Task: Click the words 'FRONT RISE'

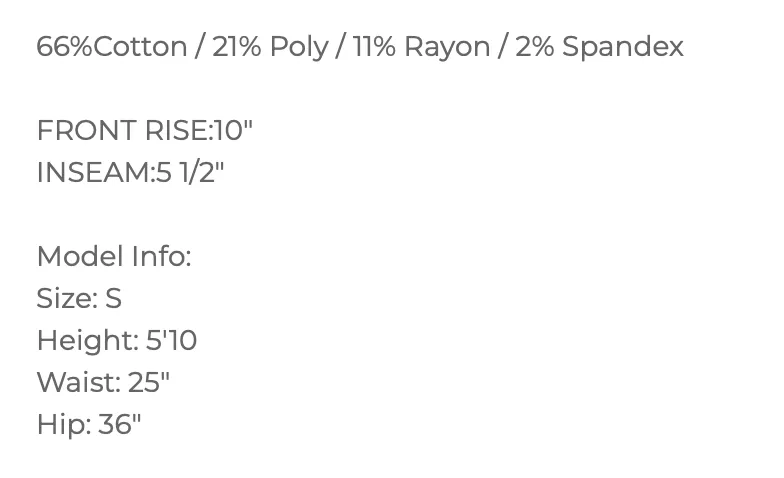Action: [122, 130]
